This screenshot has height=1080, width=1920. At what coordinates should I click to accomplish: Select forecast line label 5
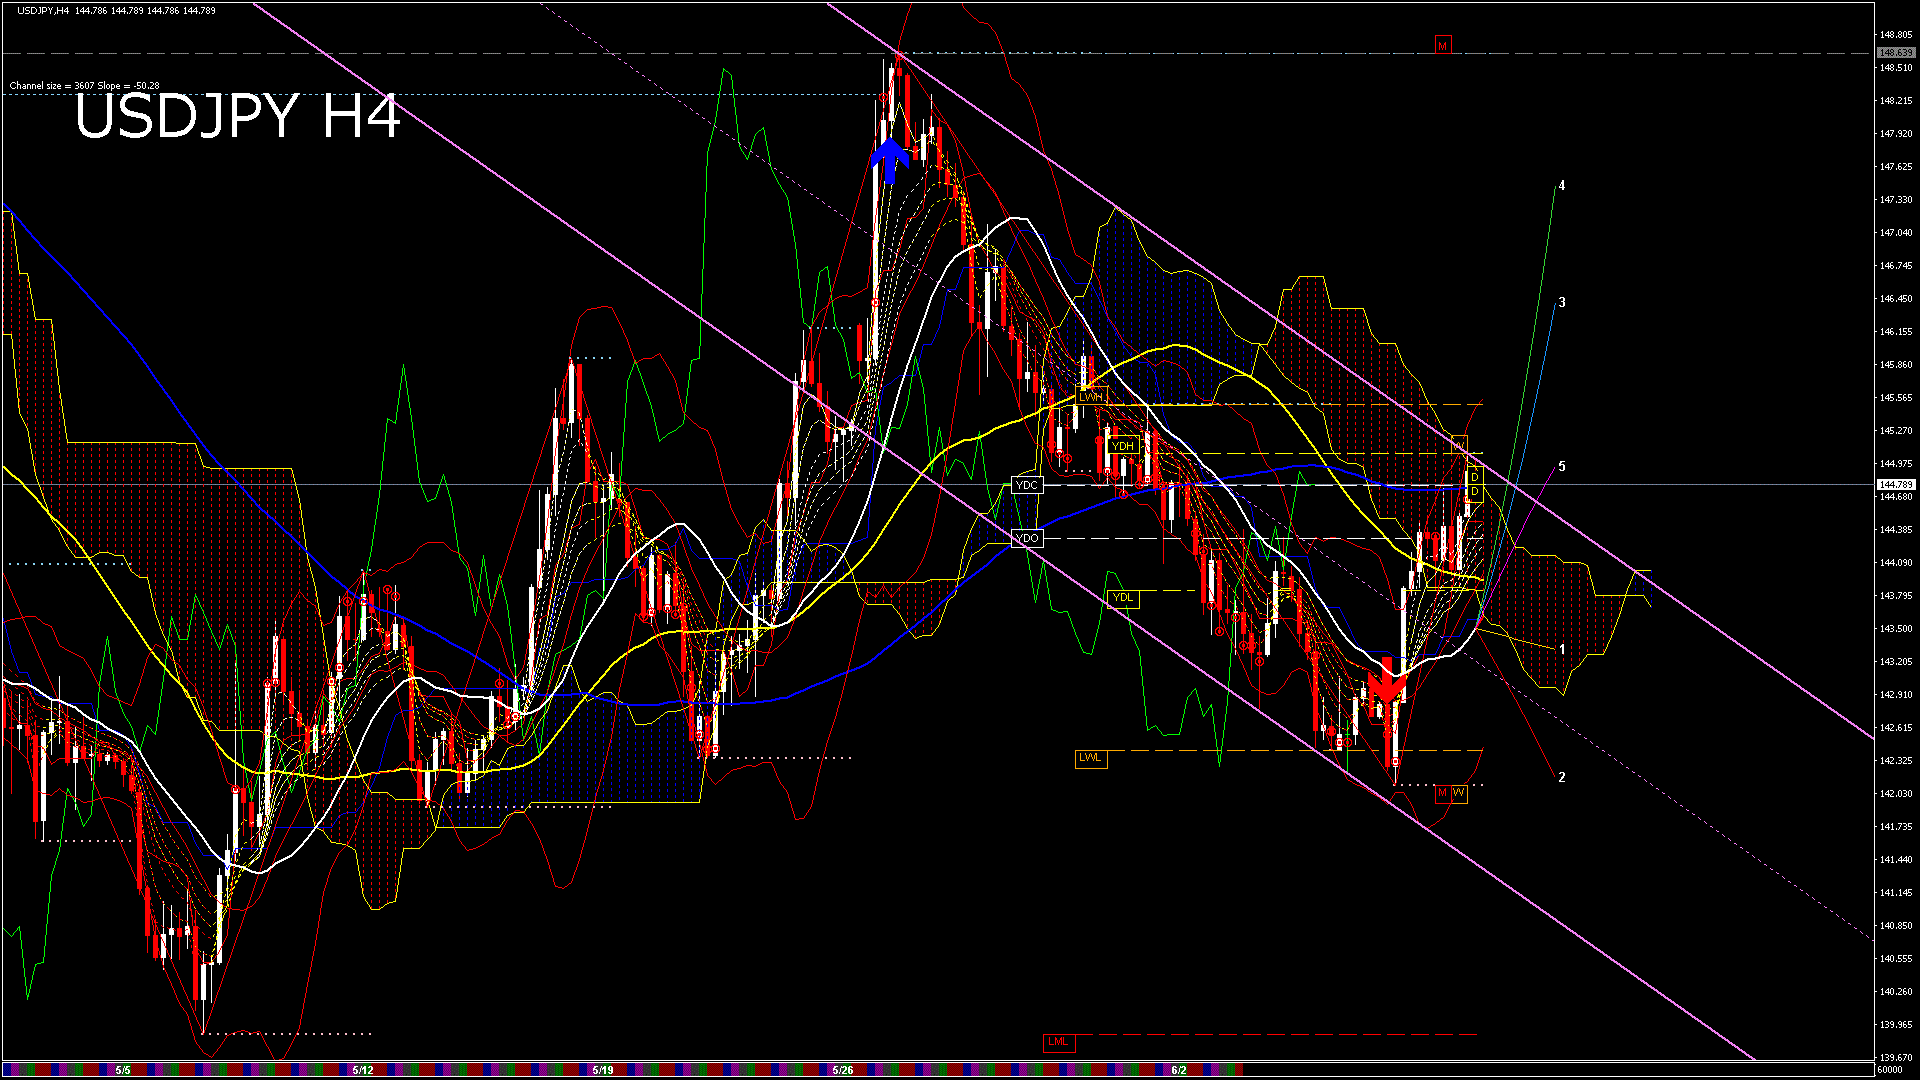1562,467
